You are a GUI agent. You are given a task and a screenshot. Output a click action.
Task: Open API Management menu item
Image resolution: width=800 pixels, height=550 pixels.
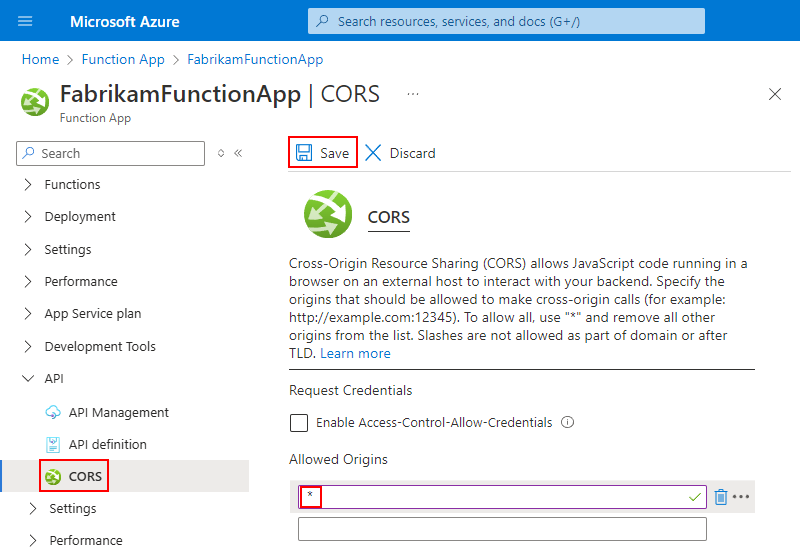click(118, 412)
